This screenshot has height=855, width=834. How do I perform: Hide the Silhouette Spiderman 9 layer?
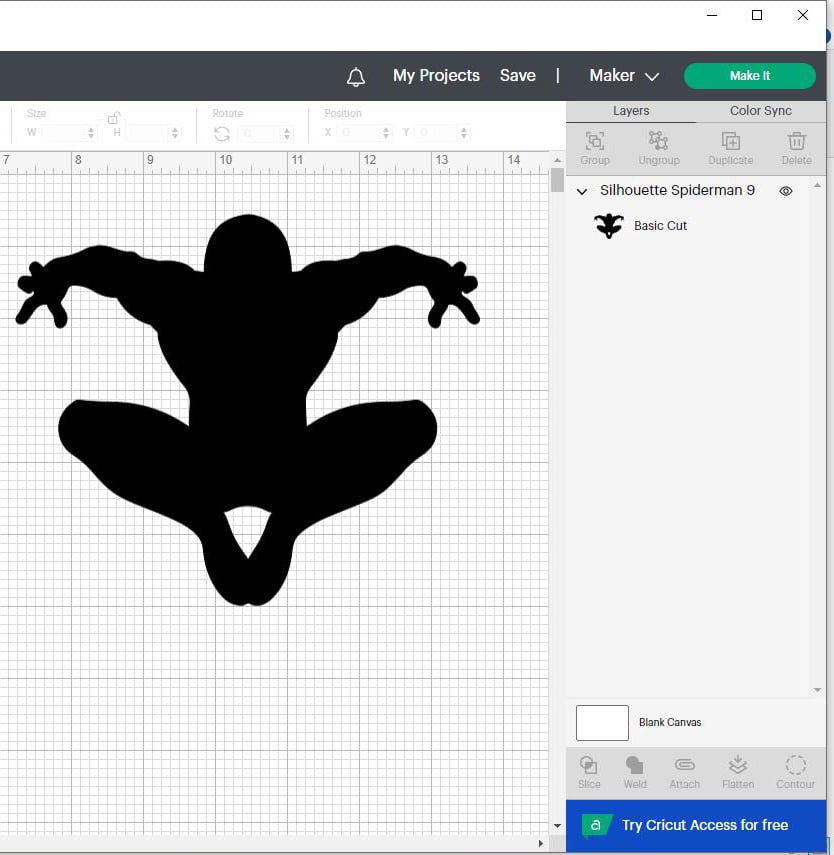tap(785, 191)
